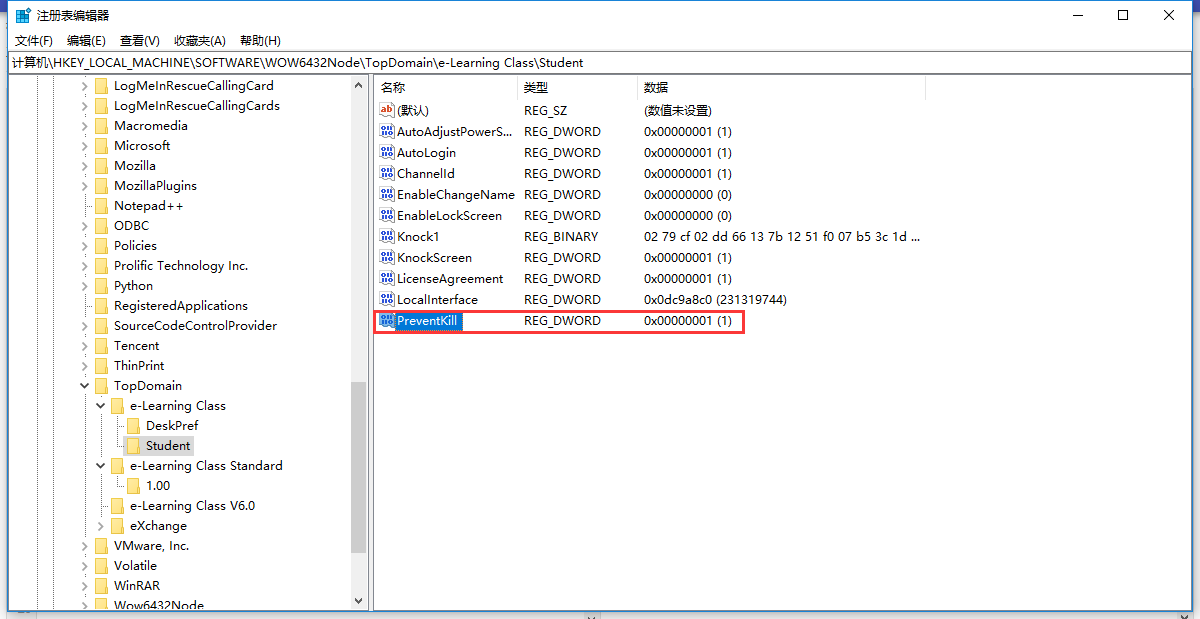Viewport: 1200px width, 619px height.
Task: Expand the Microsoft registry key
Action: click(x=85, y=146)
